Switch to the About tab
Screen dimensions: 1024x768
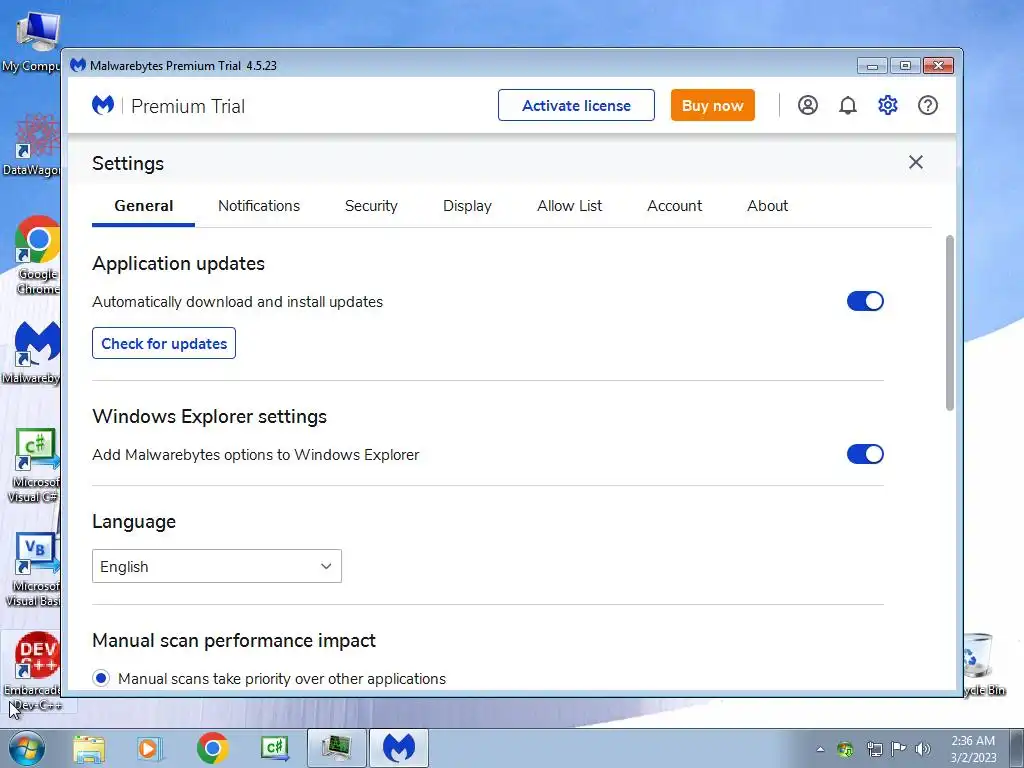coord(767,206)
